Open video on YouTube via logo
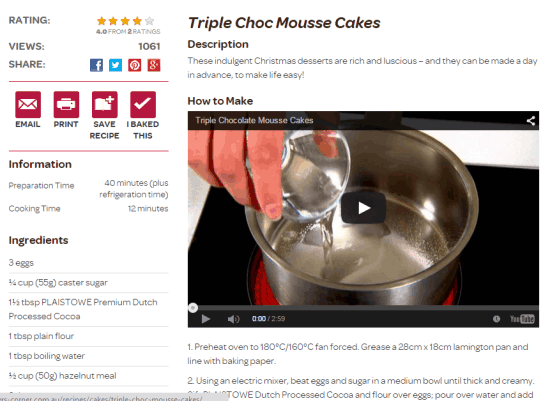550x401 pixels. point(522,319)
